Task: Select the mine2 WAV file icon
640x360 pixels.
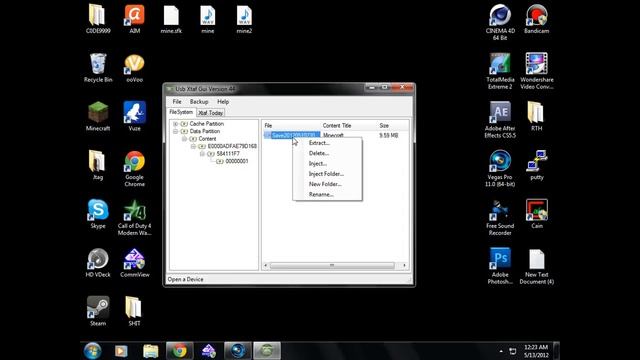Action: coord(244,18)
